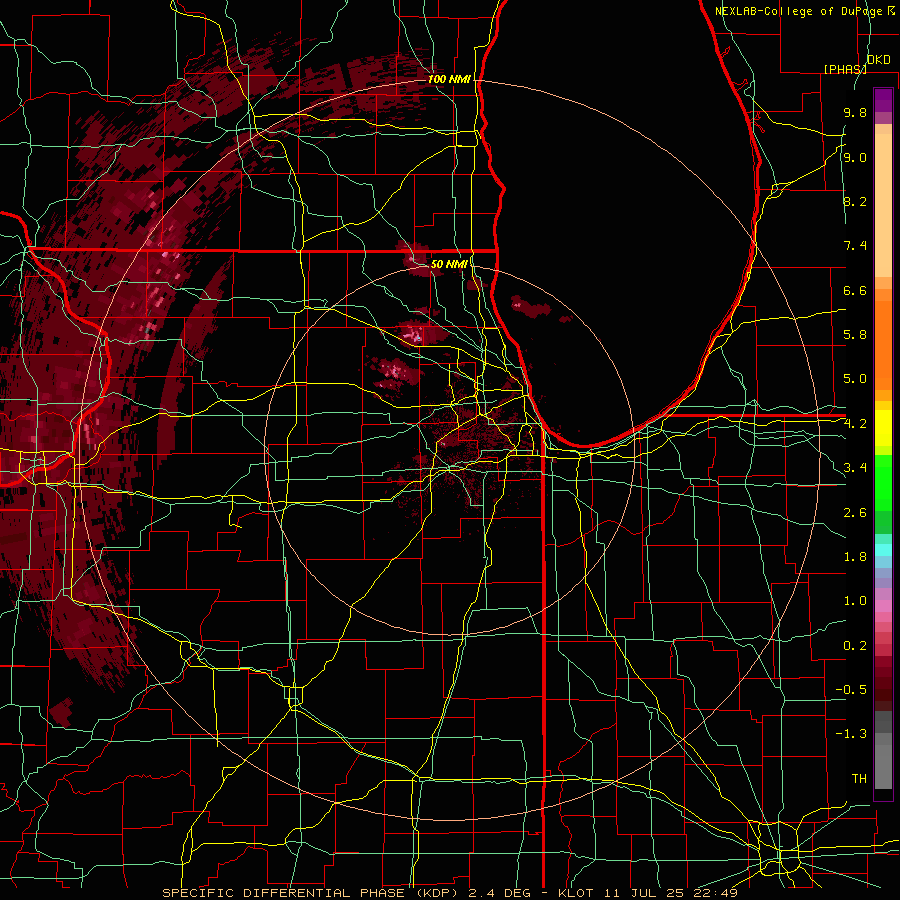This screenshot has width=900, height=900.
Task: Pick the bright yellow color bar segment
Action: (x=883, y=428)
